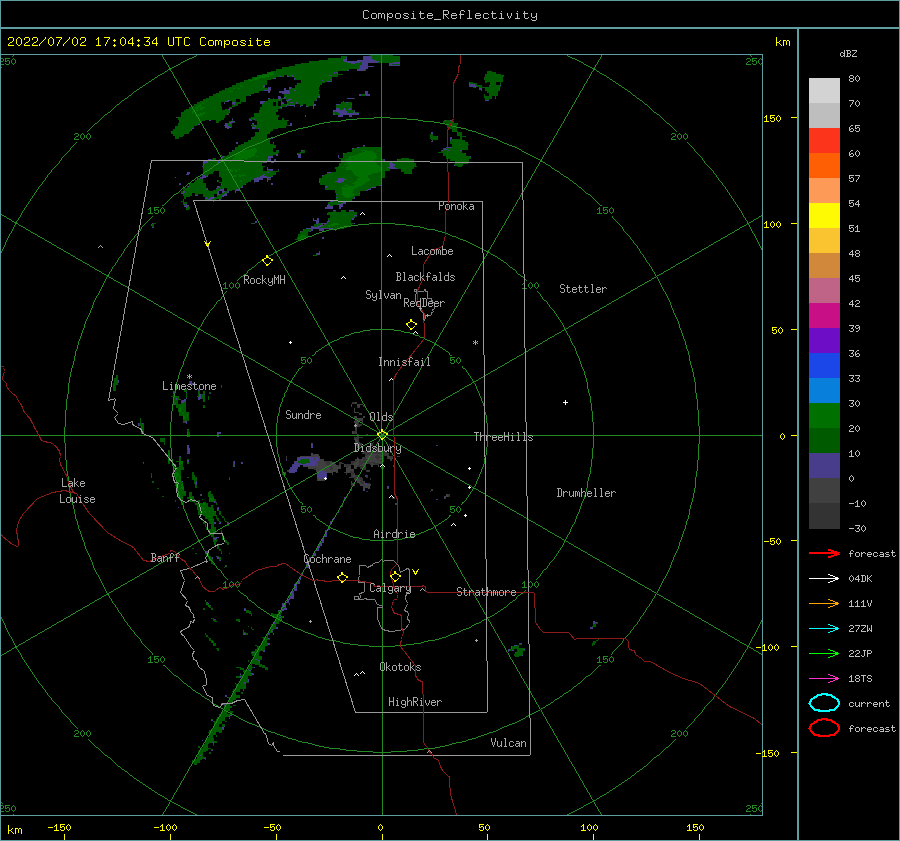This screenshot has height=841, width=900.
Task: Click the yellow V marker northeast of Calgary
Action: click(x=416, y=572)
